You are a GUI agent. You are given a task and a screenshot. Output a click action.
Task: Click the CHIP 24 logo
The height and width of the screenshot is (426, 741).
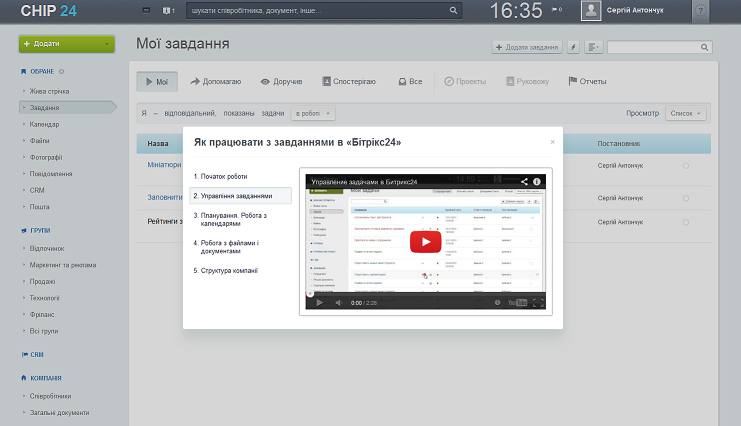point(49,10)
